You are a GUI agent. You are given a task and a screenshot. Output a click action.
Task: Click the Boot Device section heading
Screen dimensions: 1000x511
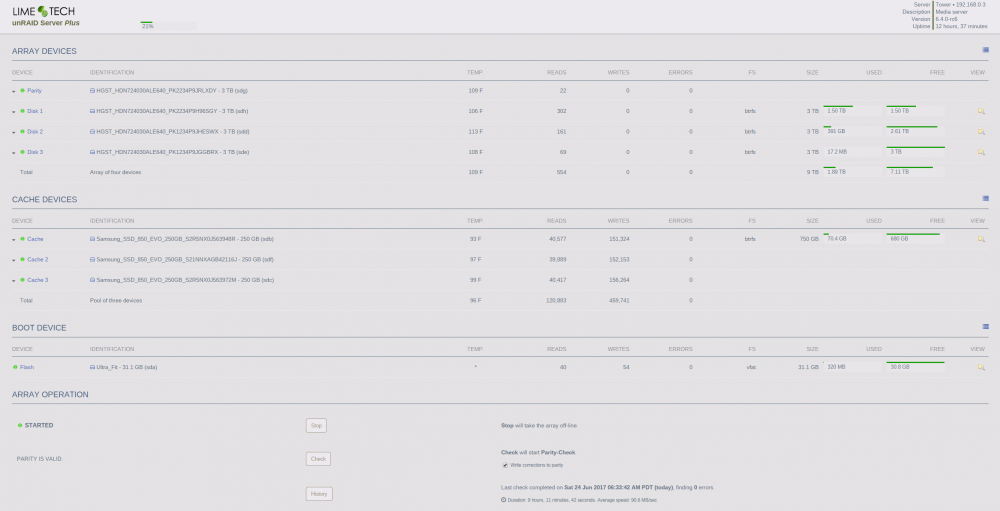click(39, 327)
